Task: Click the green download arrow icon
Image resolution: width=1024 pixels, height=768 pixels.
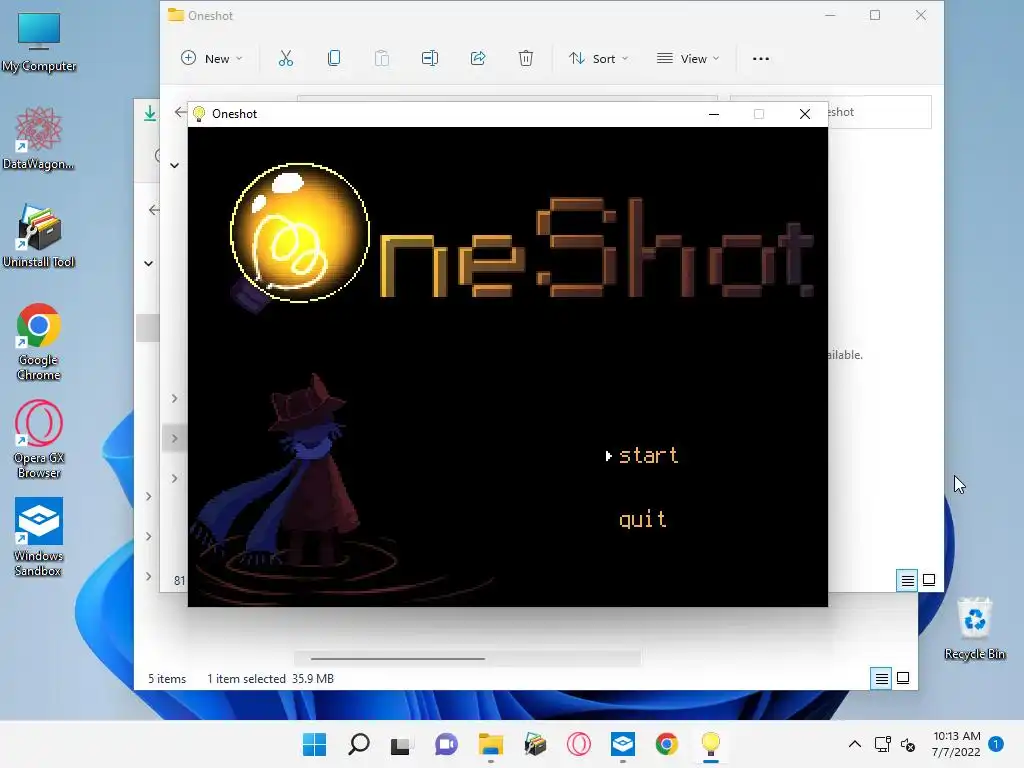Action: coord(150,113)
